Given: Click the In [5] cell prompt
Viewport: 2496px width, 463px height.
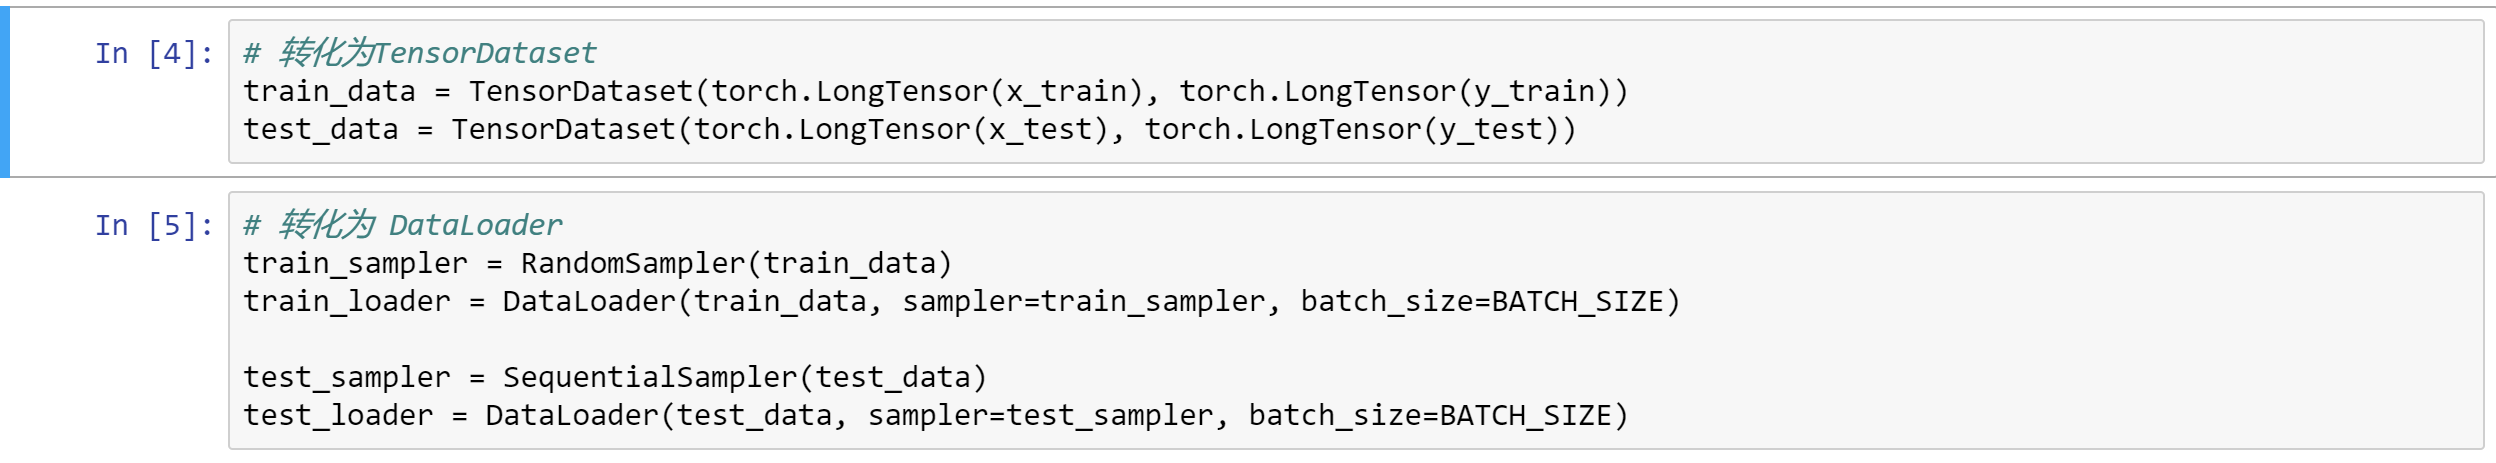Looking at the screenshot, I should tap(154, 226).
